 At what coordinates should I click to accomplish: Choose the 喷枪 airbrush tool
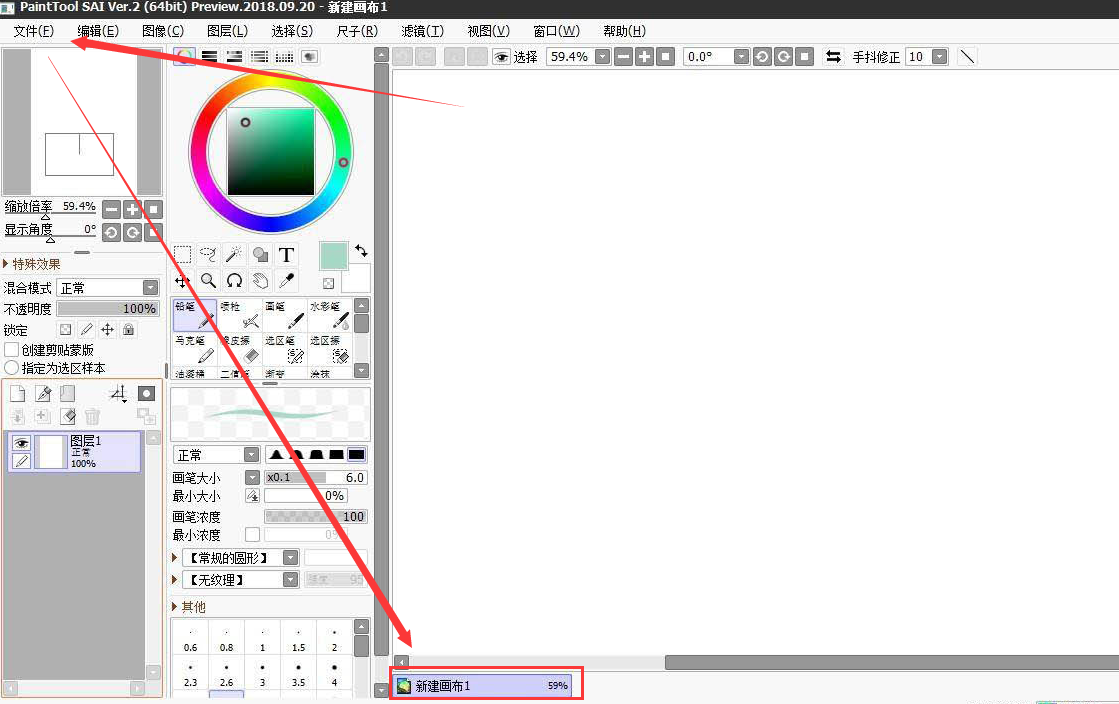[240, 315]
